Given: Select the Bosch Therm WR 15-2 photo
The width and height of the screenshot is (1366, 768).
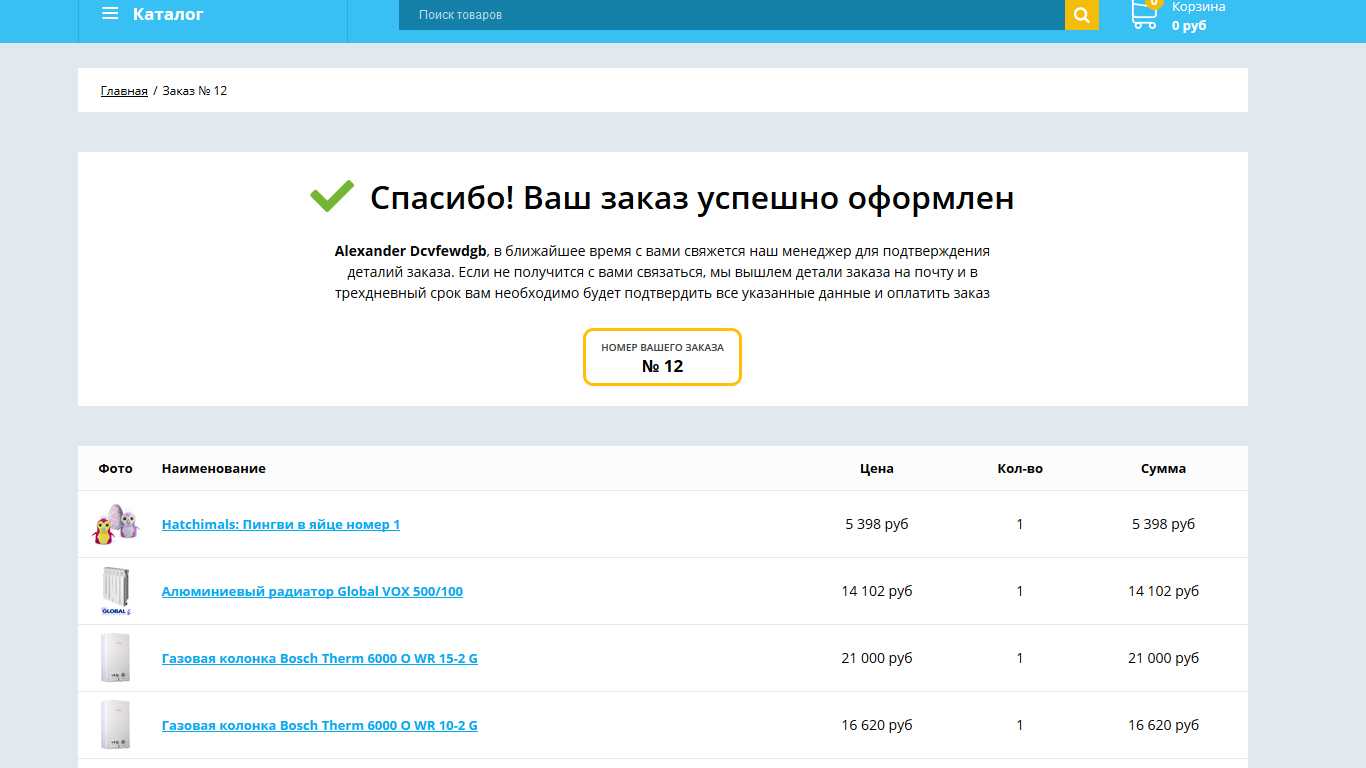Looking at the screenshot, I should coord(115,657).
